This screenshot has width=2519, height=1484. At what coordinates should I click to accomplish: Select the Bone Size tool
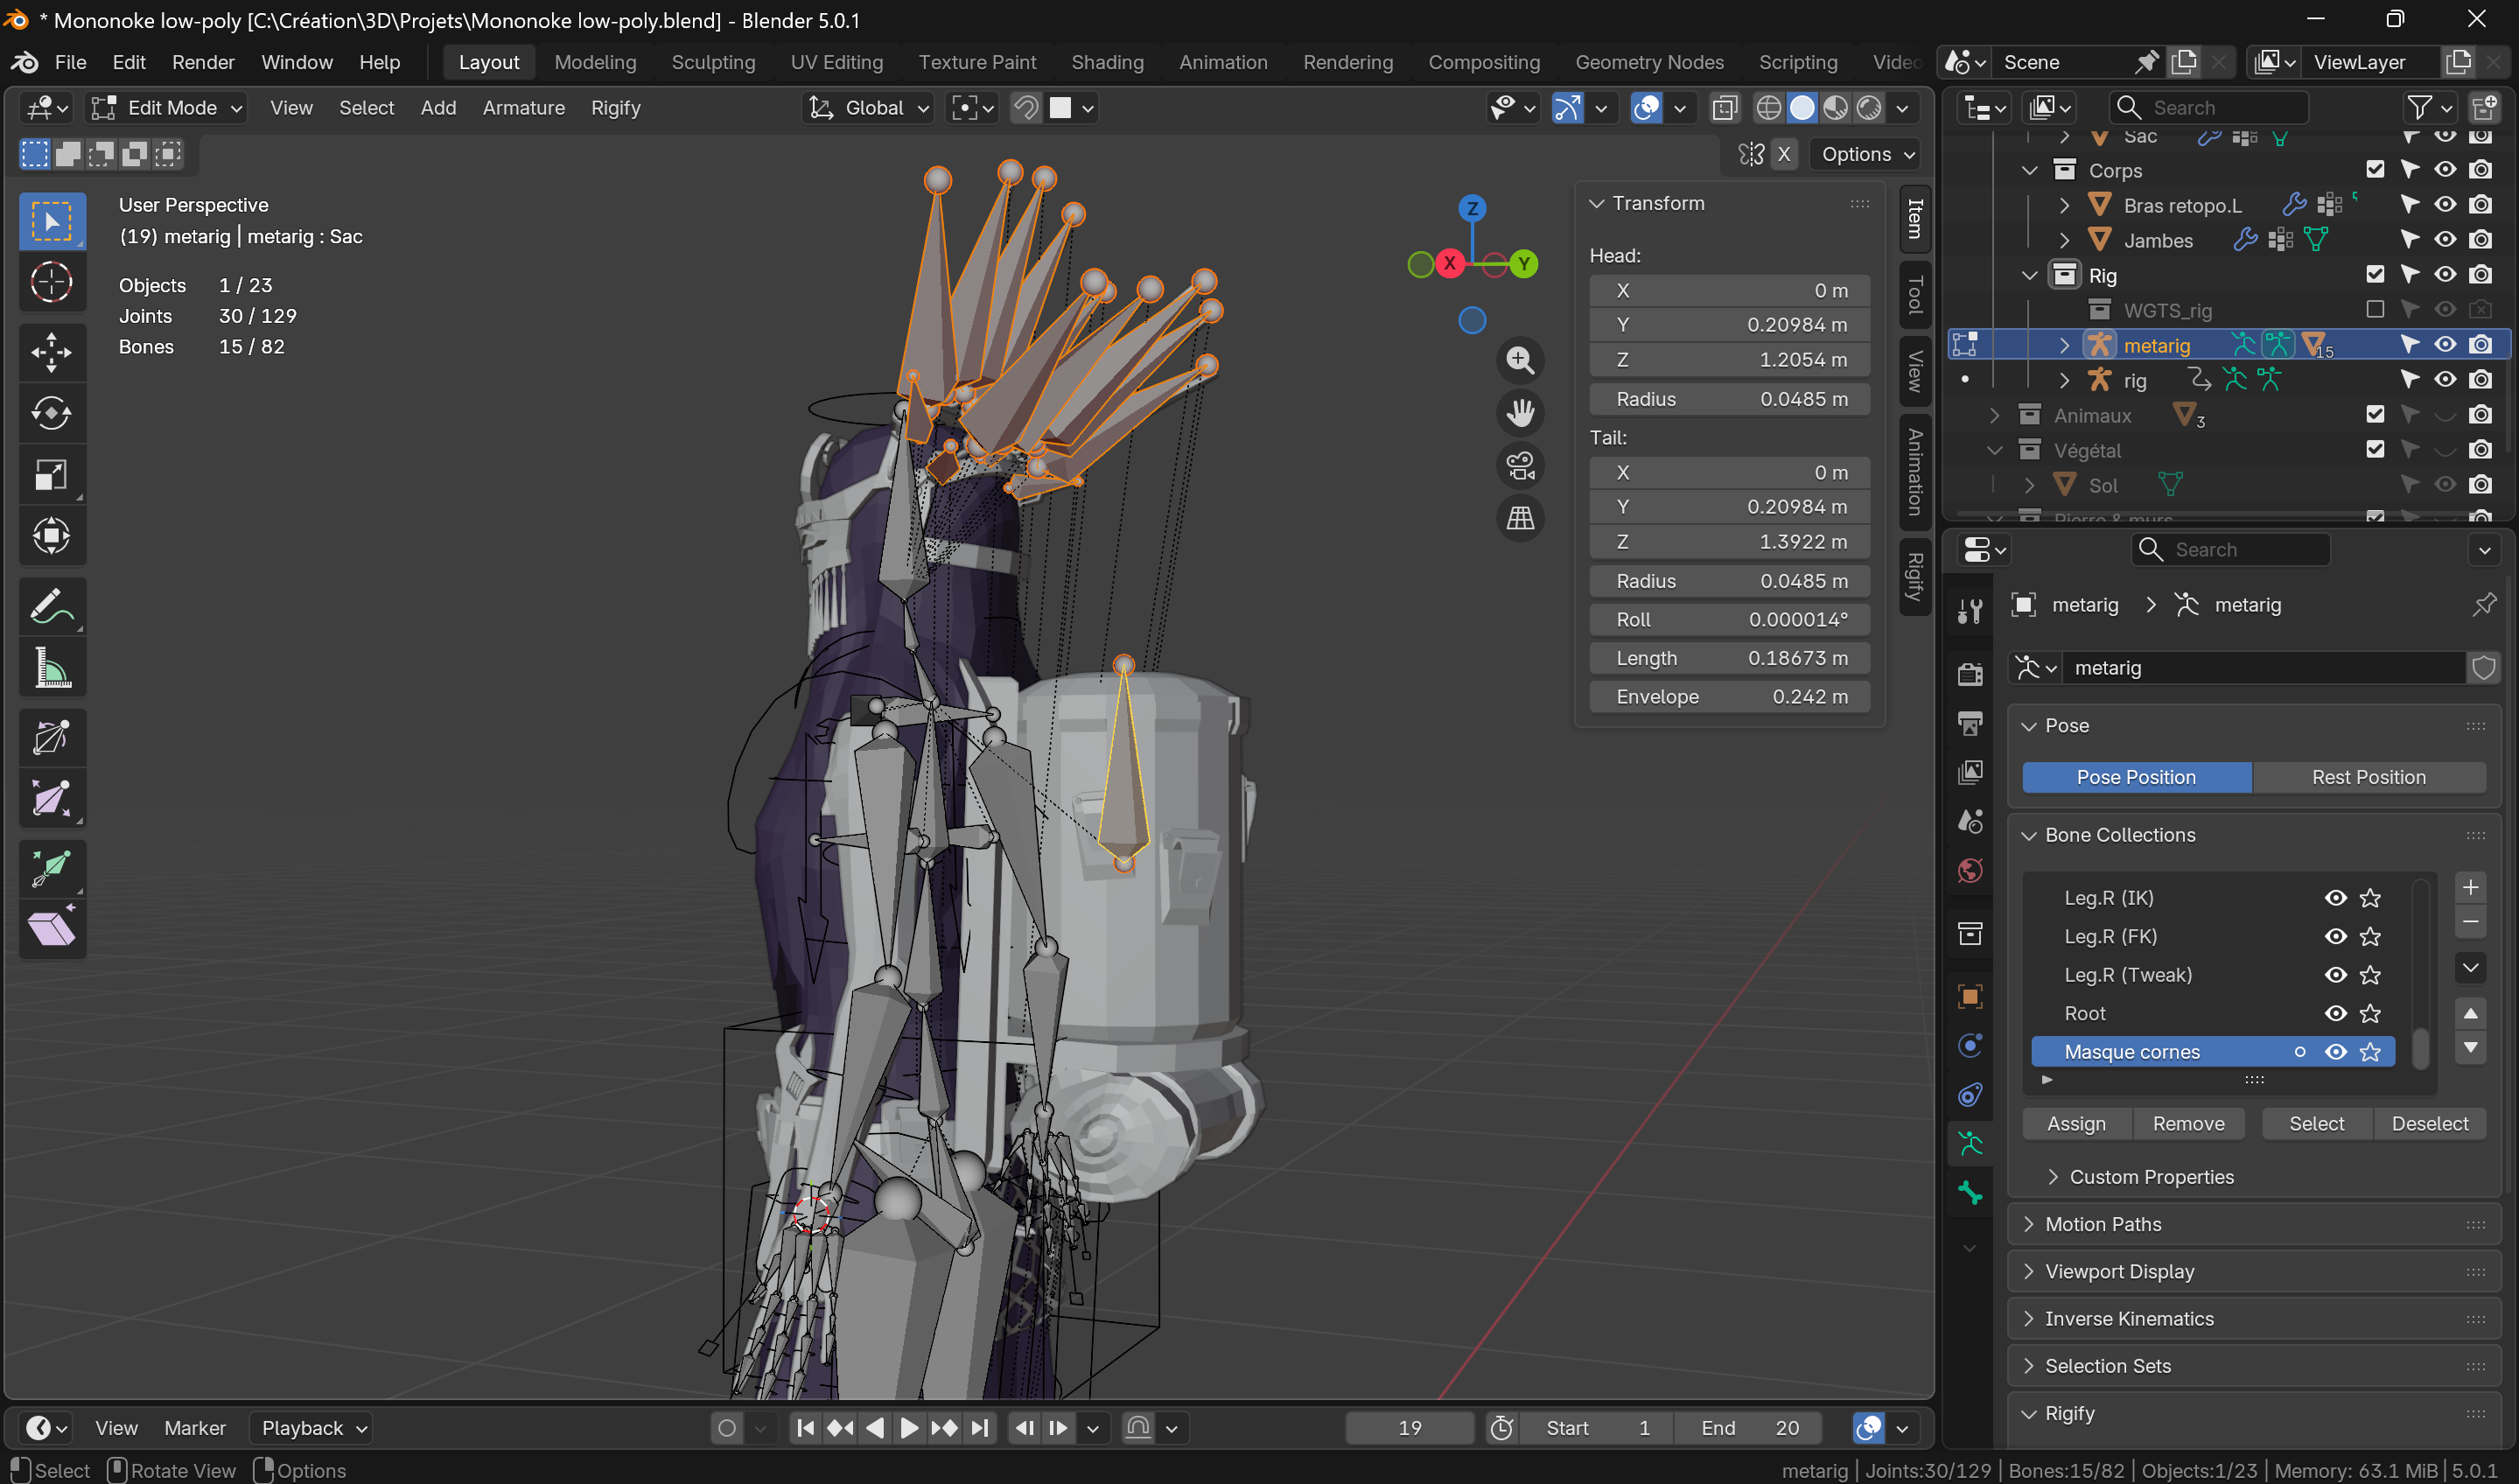pos(51,799)
